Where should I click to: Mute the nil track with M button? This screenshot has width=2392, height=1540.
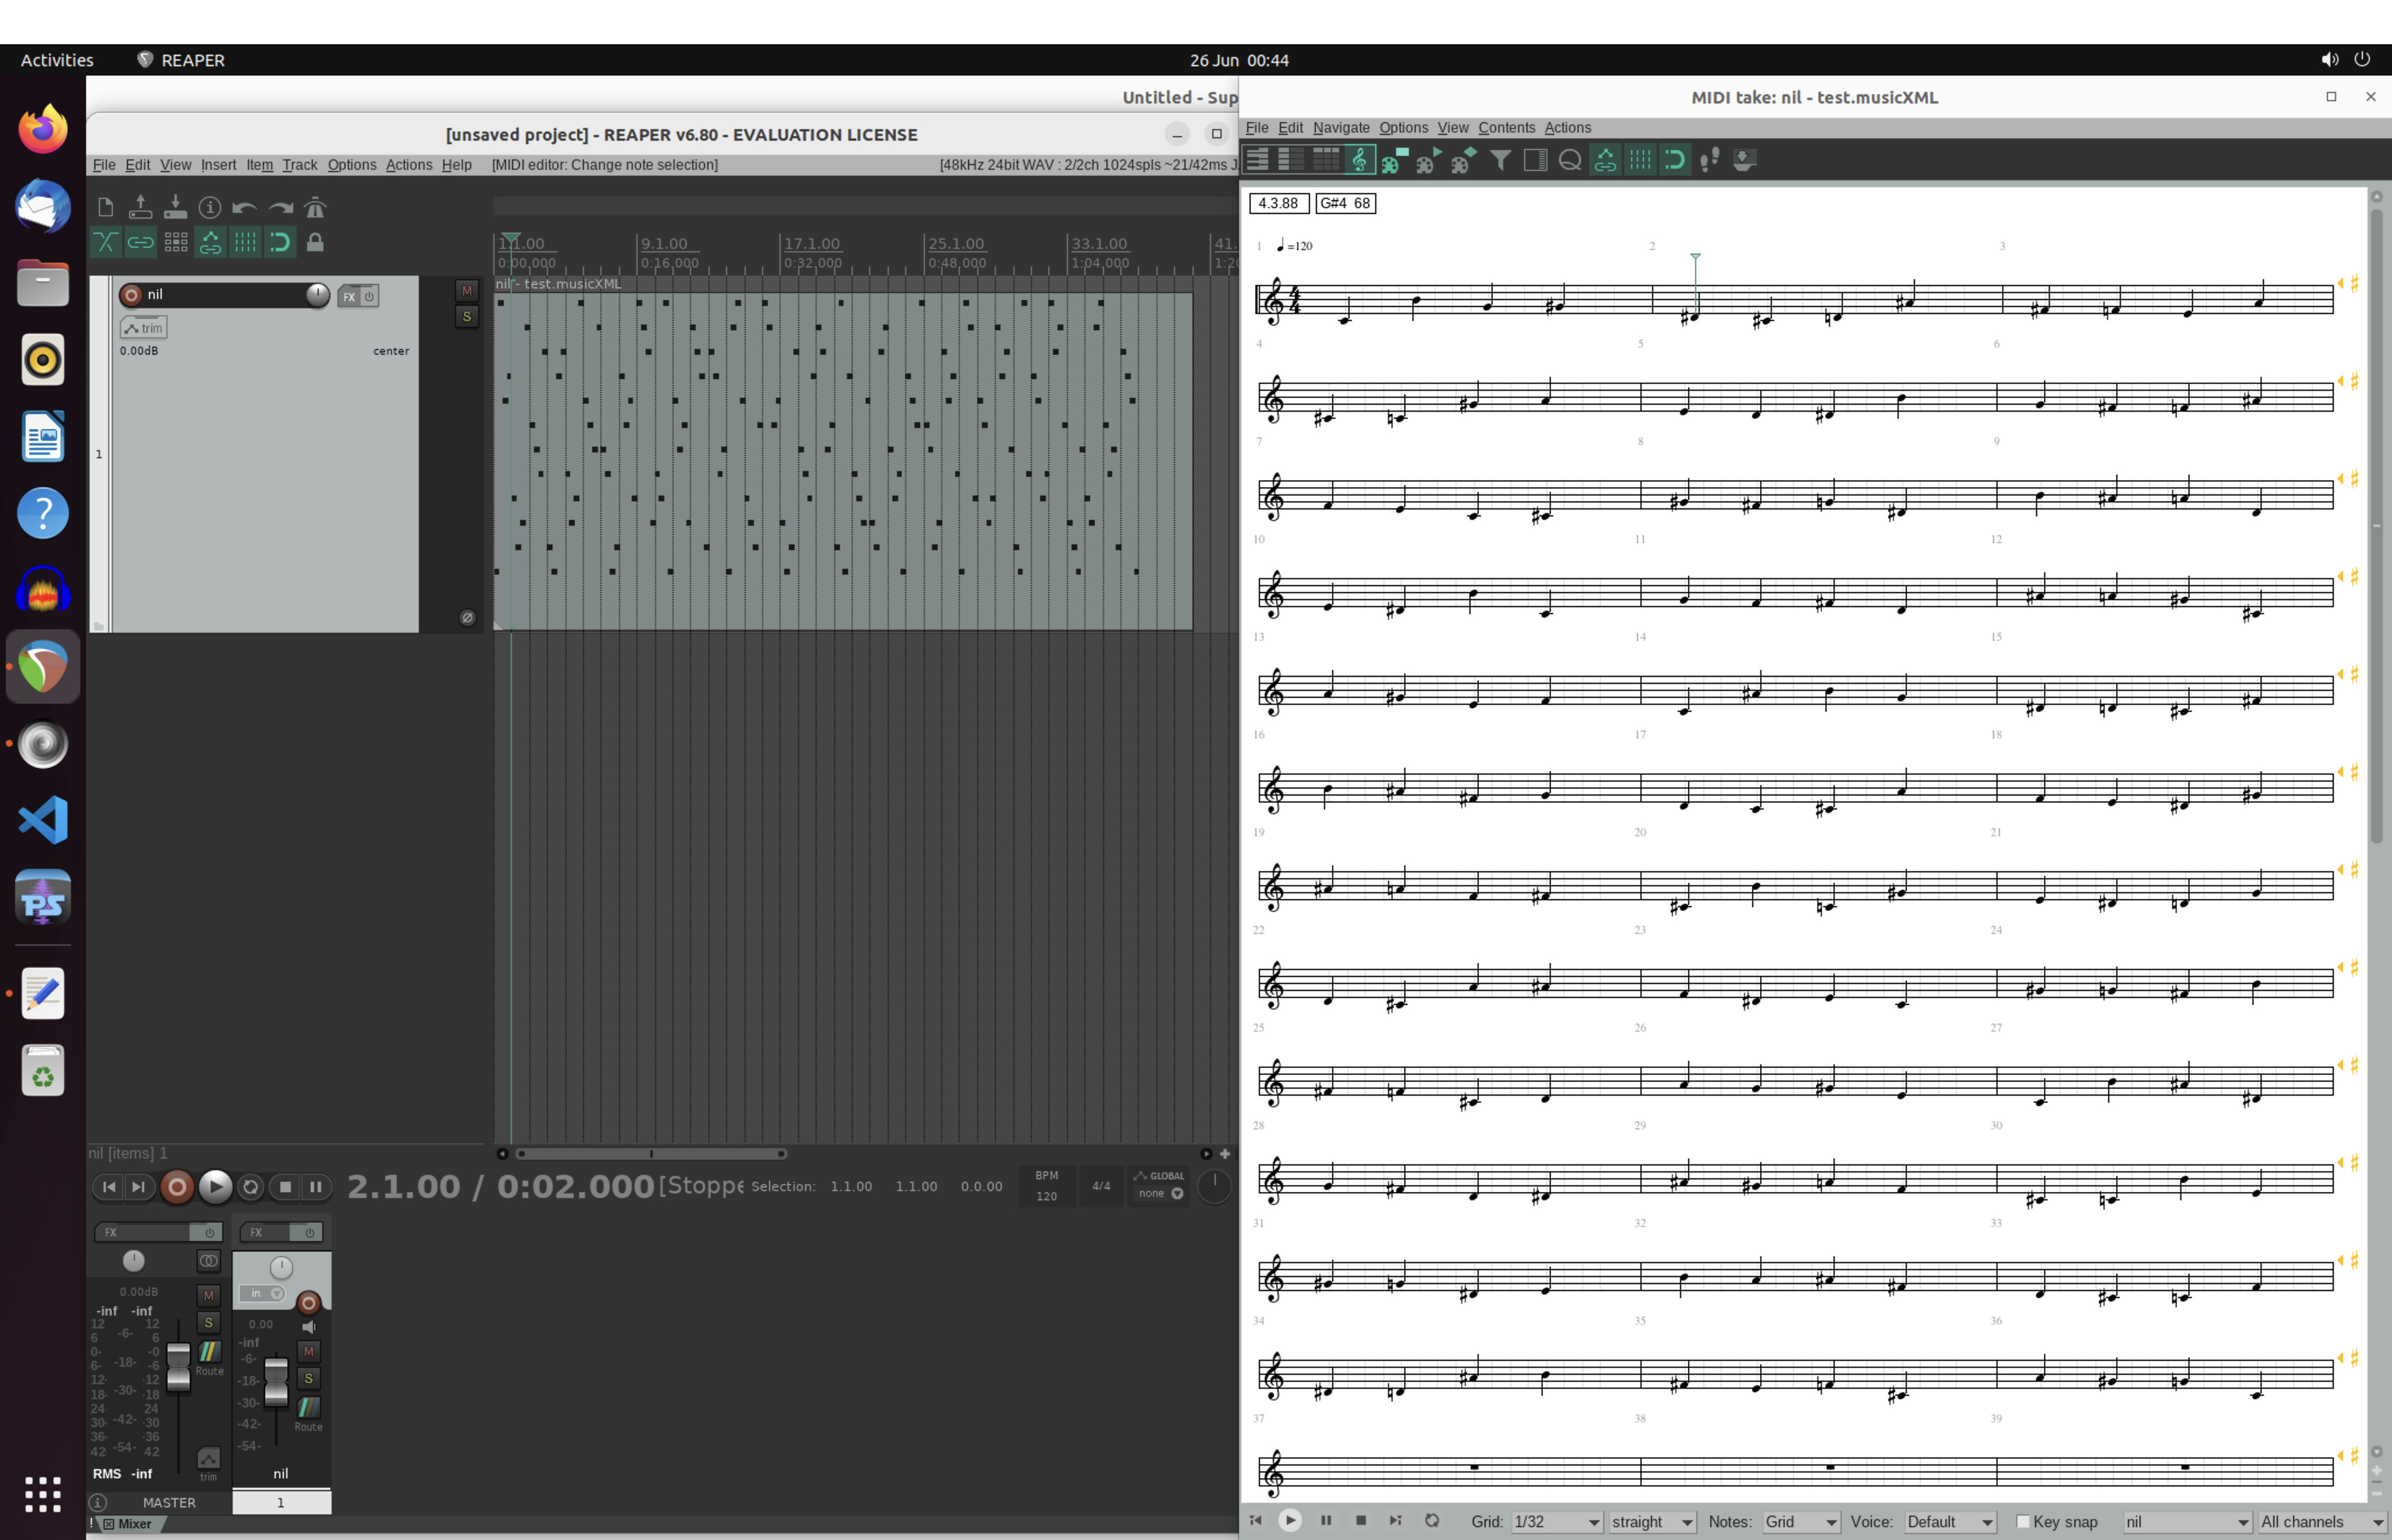467,291
